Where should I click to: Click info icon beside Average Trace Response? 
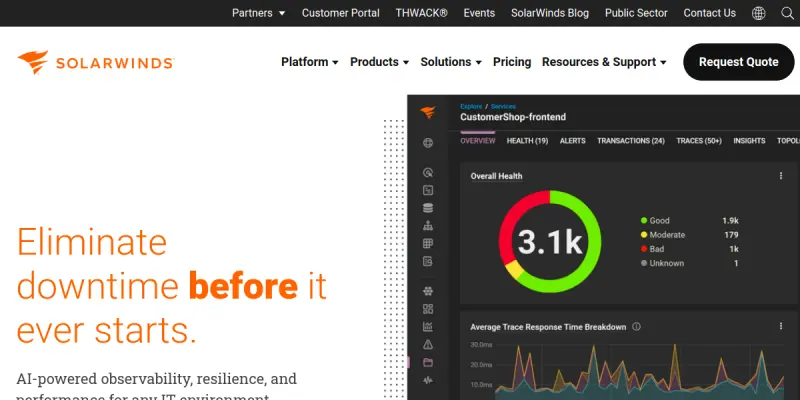(x=636, y=327)
